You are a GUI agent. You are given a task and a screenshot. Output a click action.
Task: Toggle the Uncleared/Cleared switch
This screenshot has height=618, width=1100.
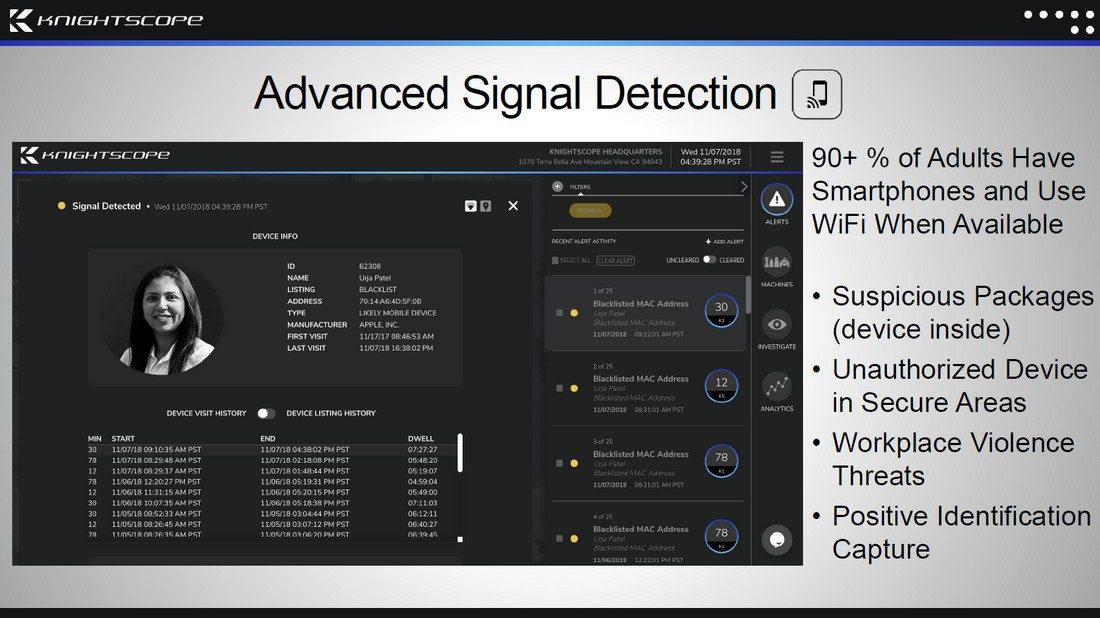[x=709, y=260]
